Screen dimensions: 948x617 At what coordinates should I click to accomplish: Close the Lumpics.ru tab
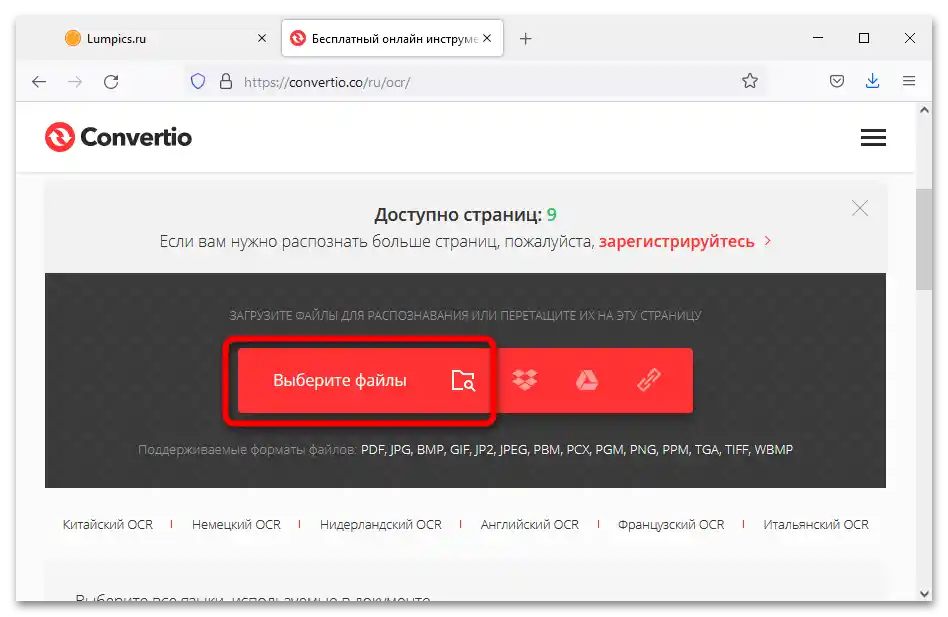pyautogui.click(x=262, y=38)
